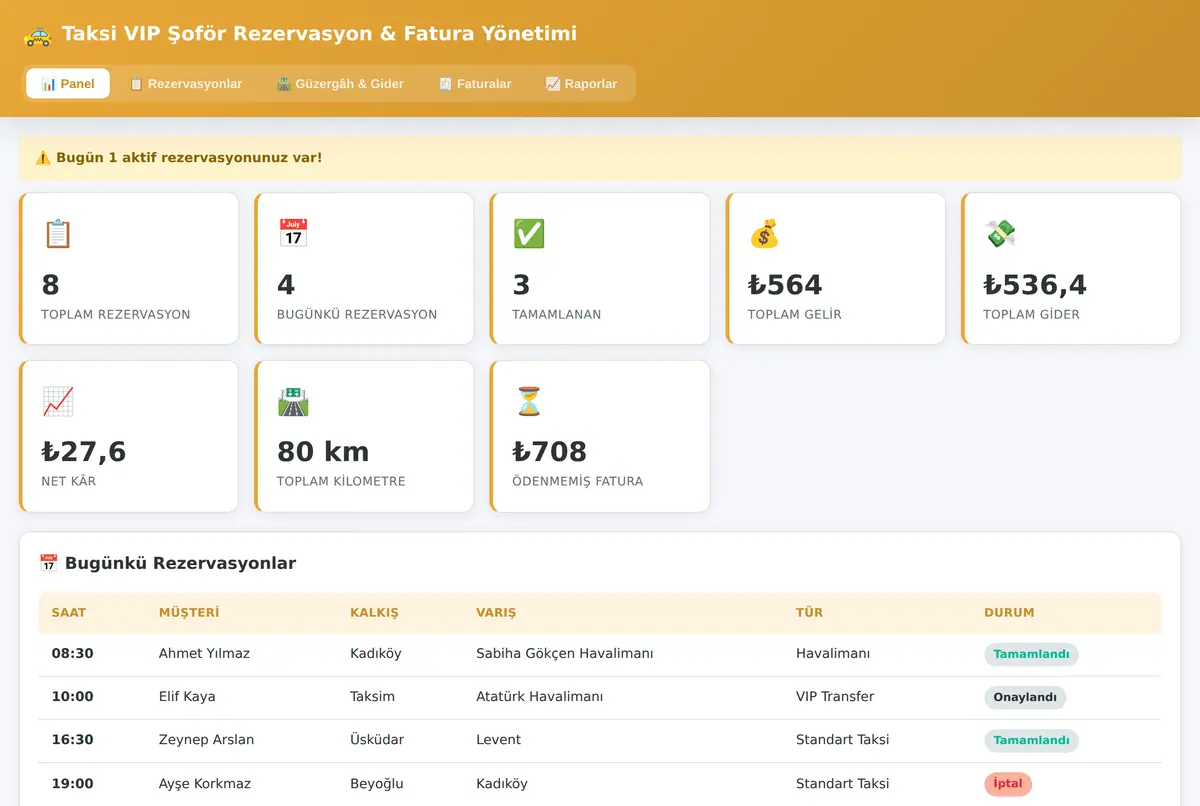Click the warning icon in the alert banner
This screenshot has height=806, width=1200.
43,158
